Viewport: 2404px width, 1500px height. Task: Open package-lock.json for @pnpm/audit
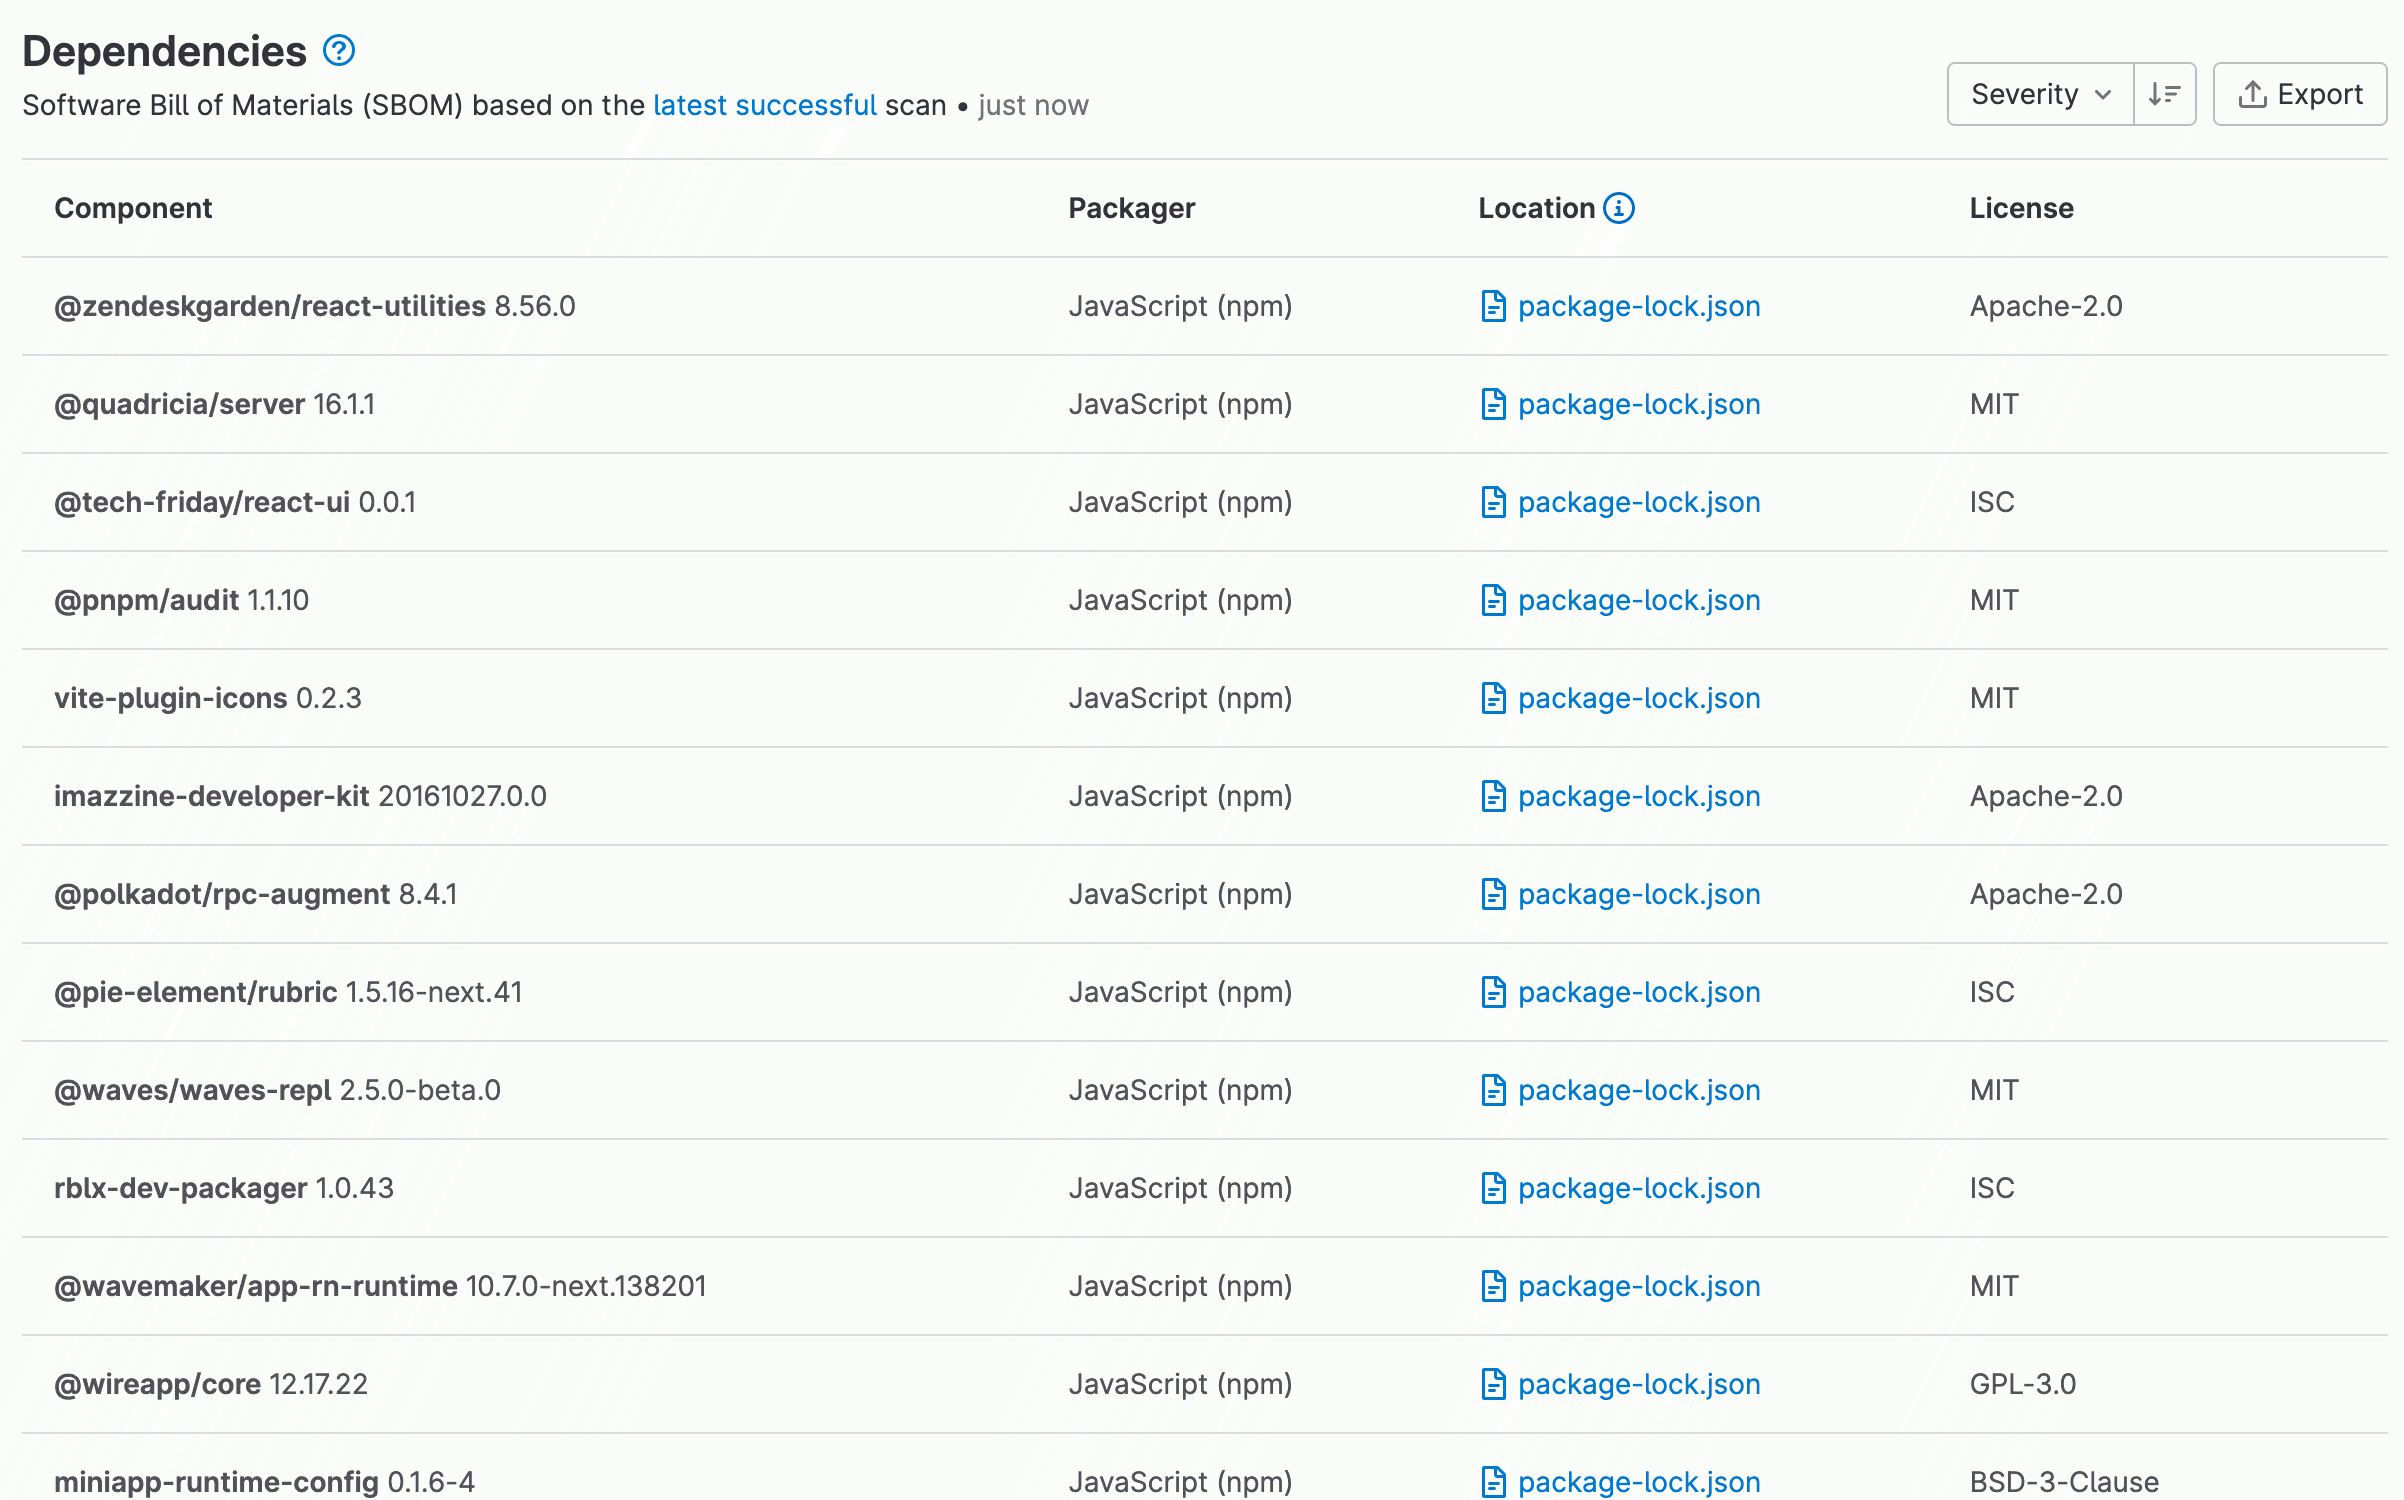point(1638,600)
